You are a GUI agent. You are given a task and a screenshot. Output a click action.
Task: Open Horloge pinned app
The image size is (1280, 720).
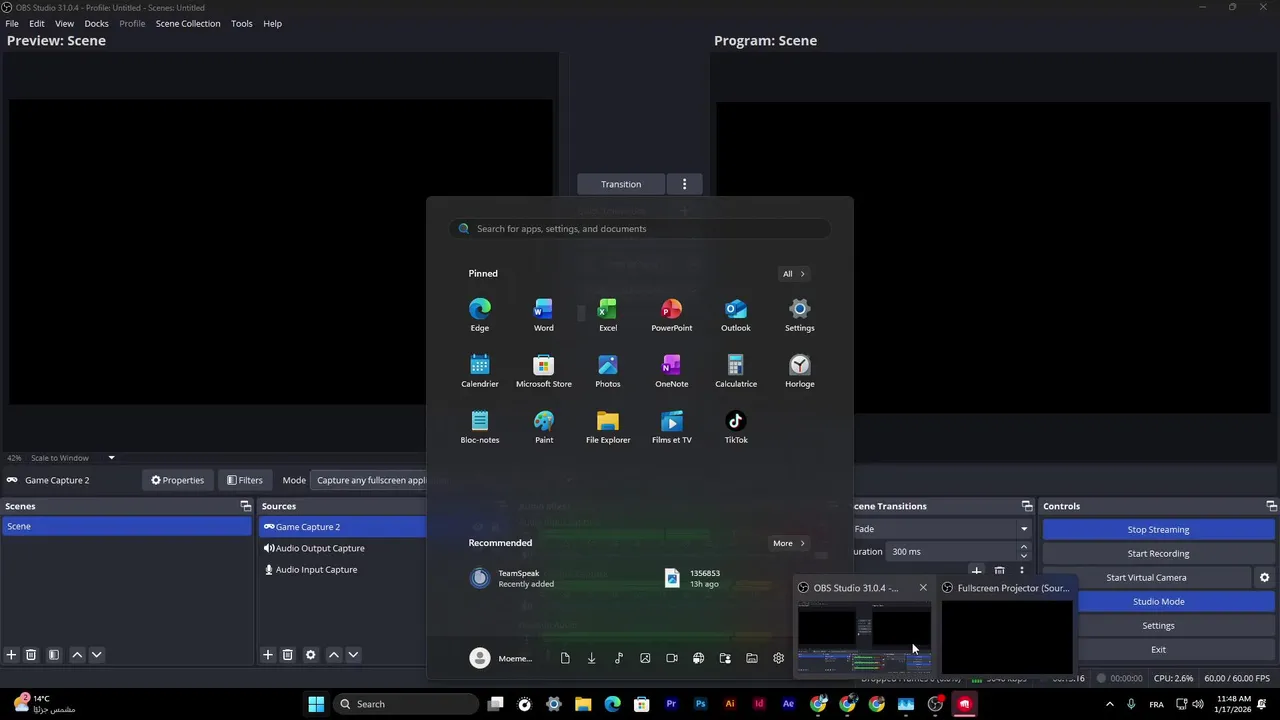click(x=800, y=371)
